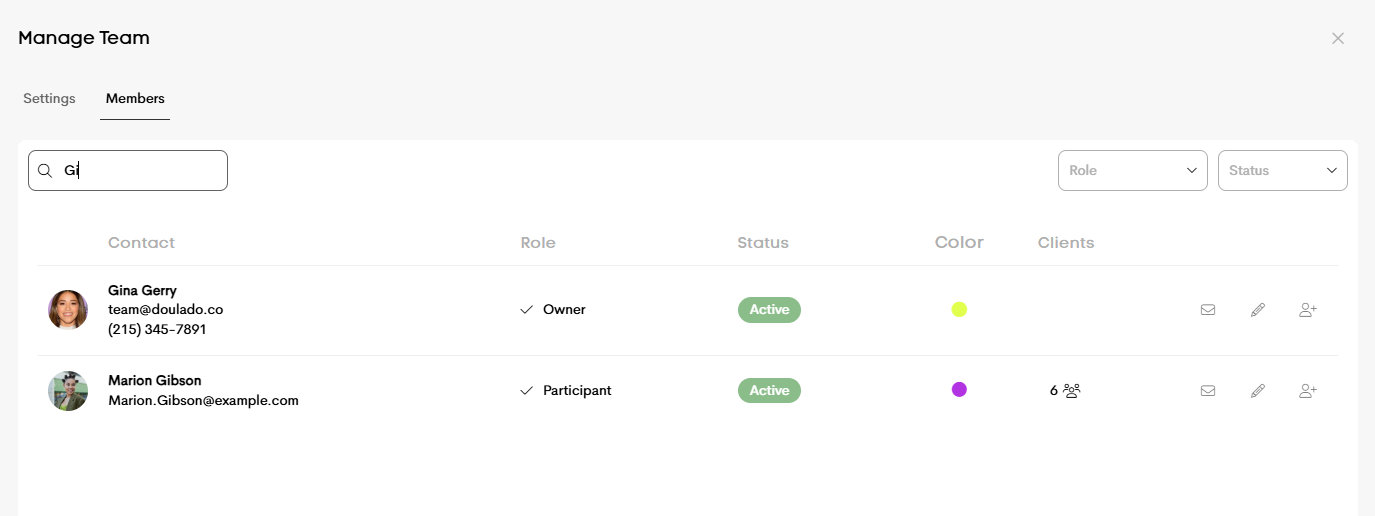Expand the Role filter dropdown

click(x=1133, y=170)
